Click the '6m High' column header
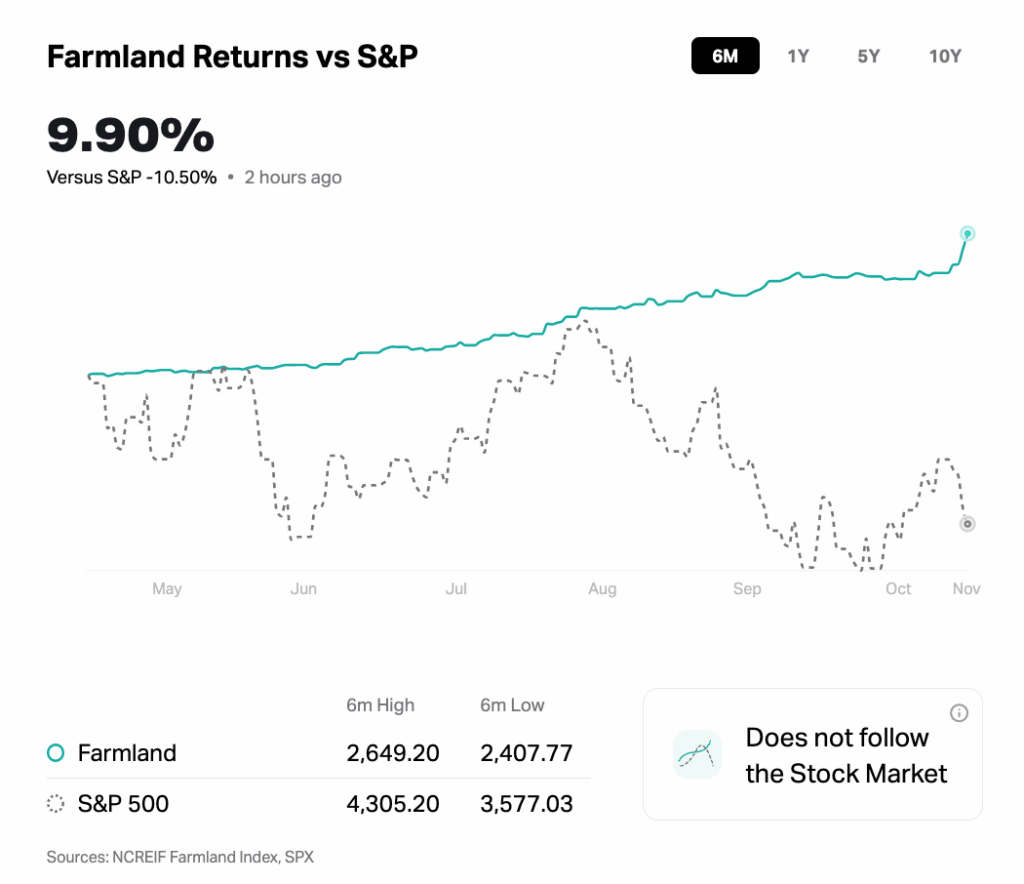The width and height of the screenshot is (1024, 884). pyautogui.click(x=379, y=705)
